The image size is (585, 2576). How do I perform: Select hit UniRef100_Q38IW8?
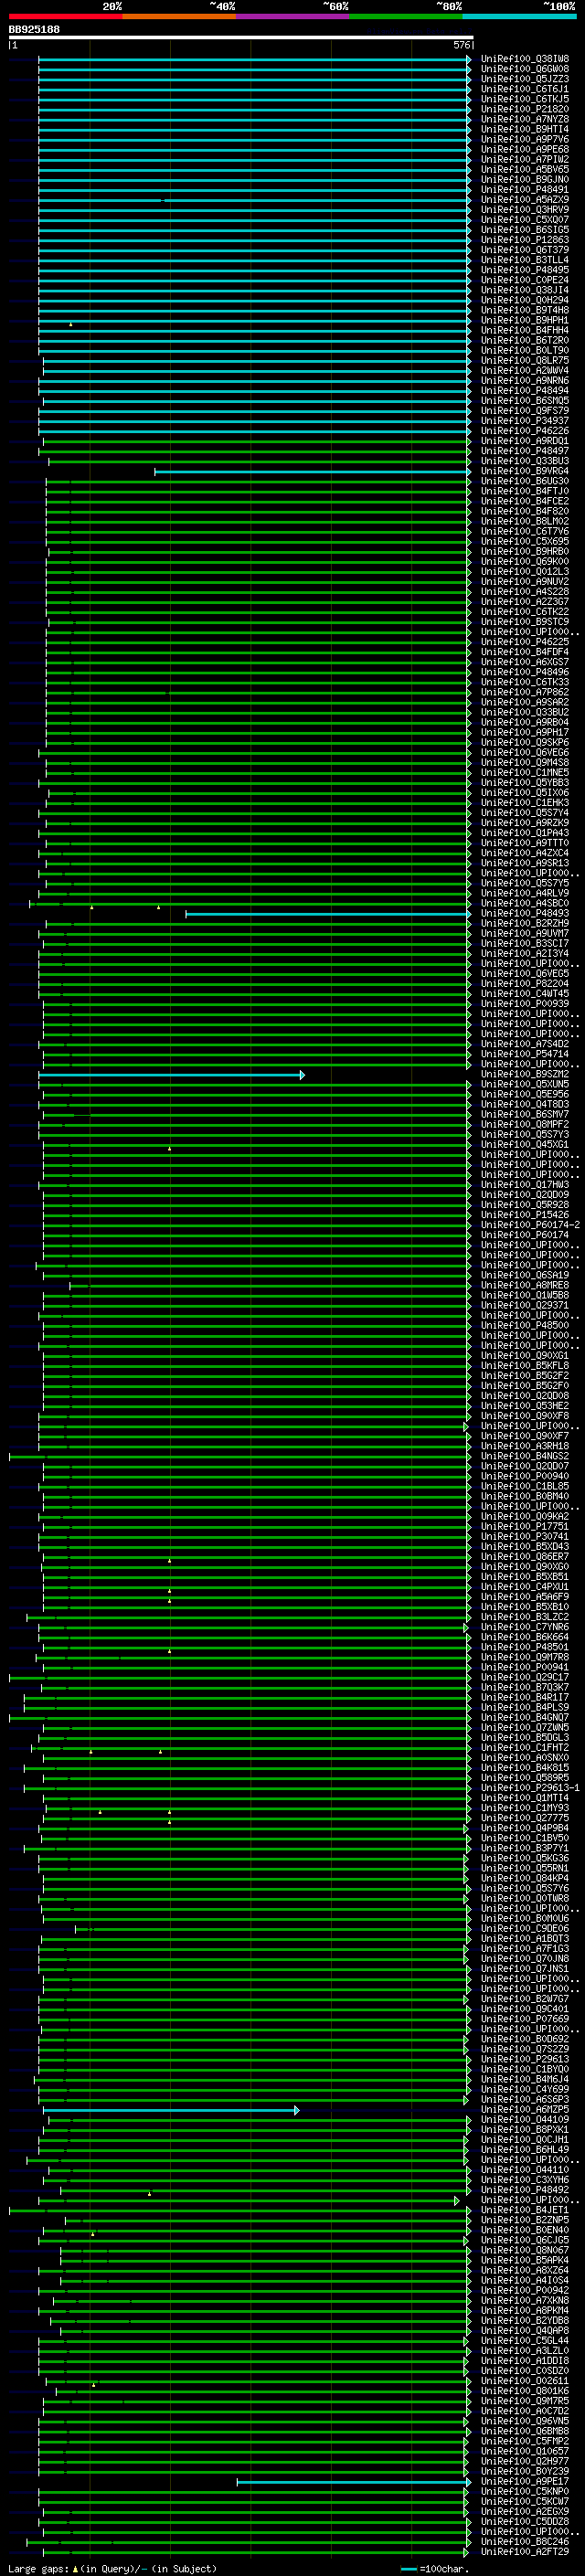coord(524,59)
